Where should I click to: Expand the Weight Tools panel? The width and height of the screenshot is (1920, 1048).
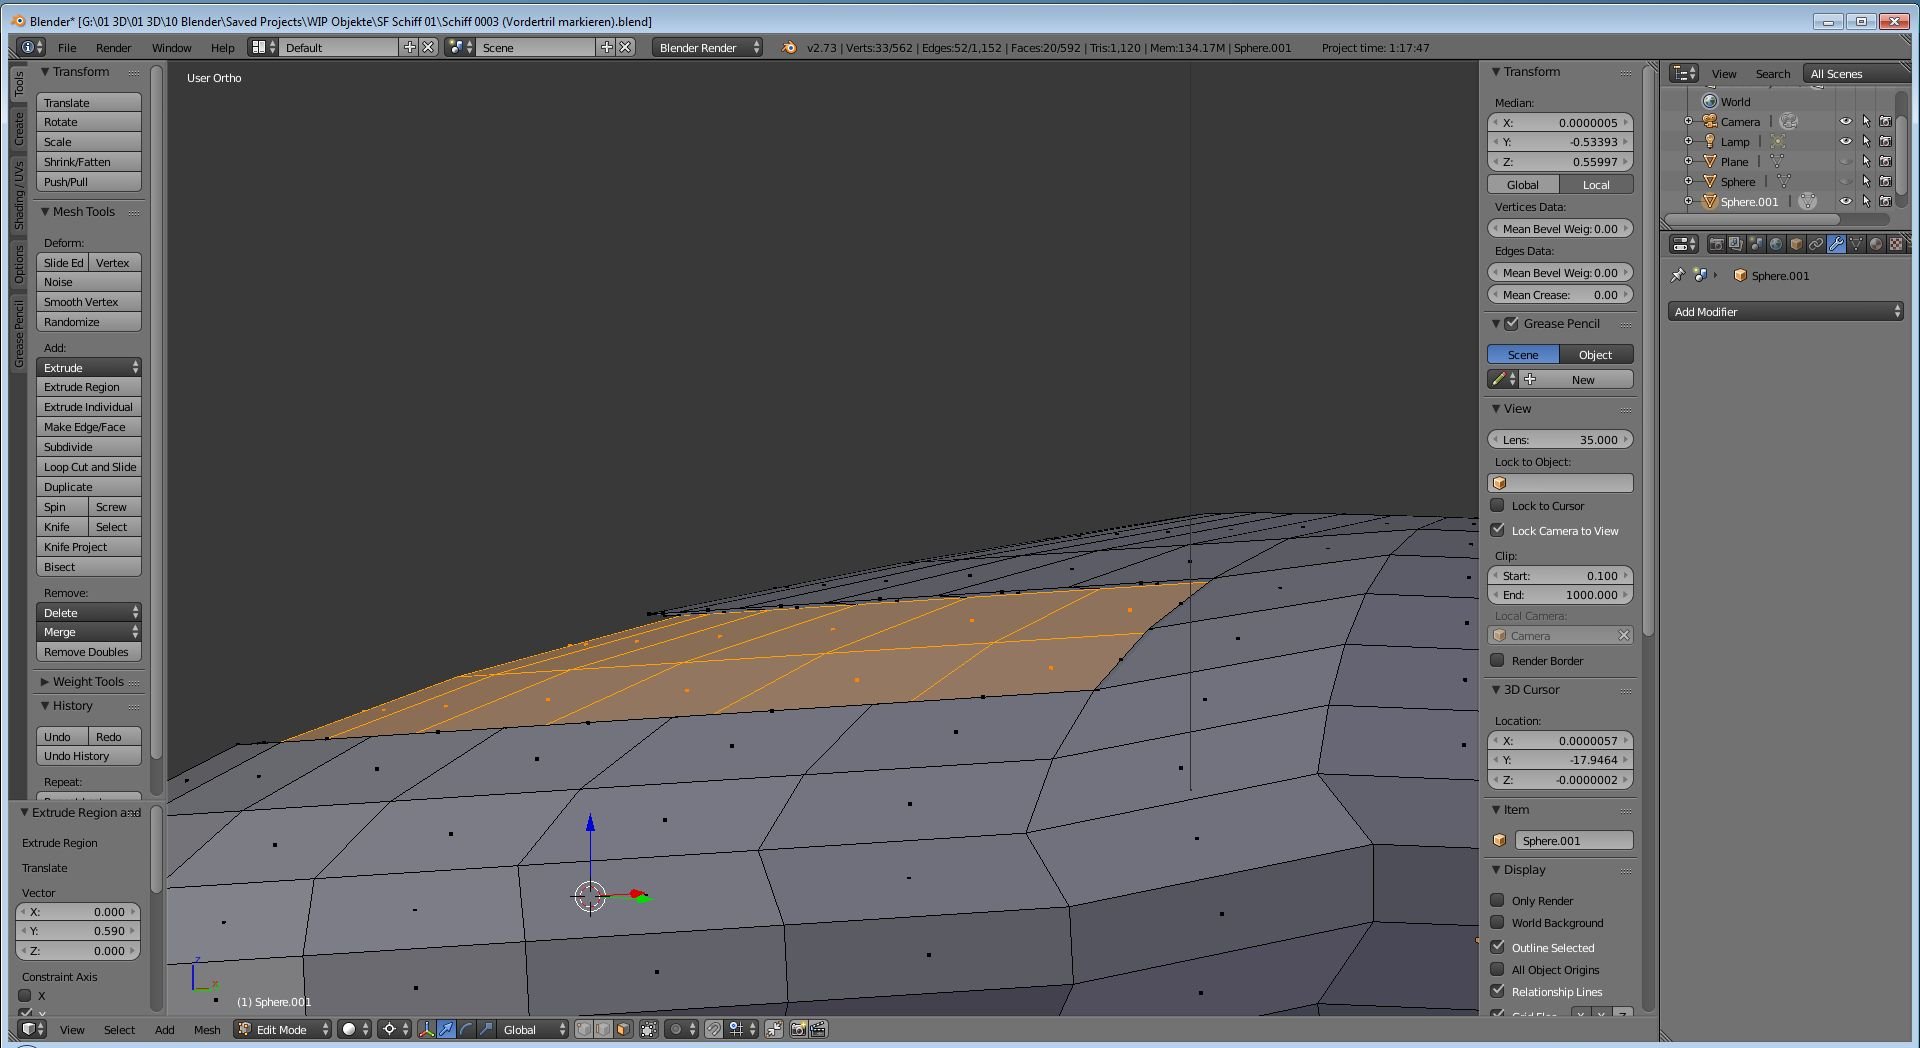[88, 682]
